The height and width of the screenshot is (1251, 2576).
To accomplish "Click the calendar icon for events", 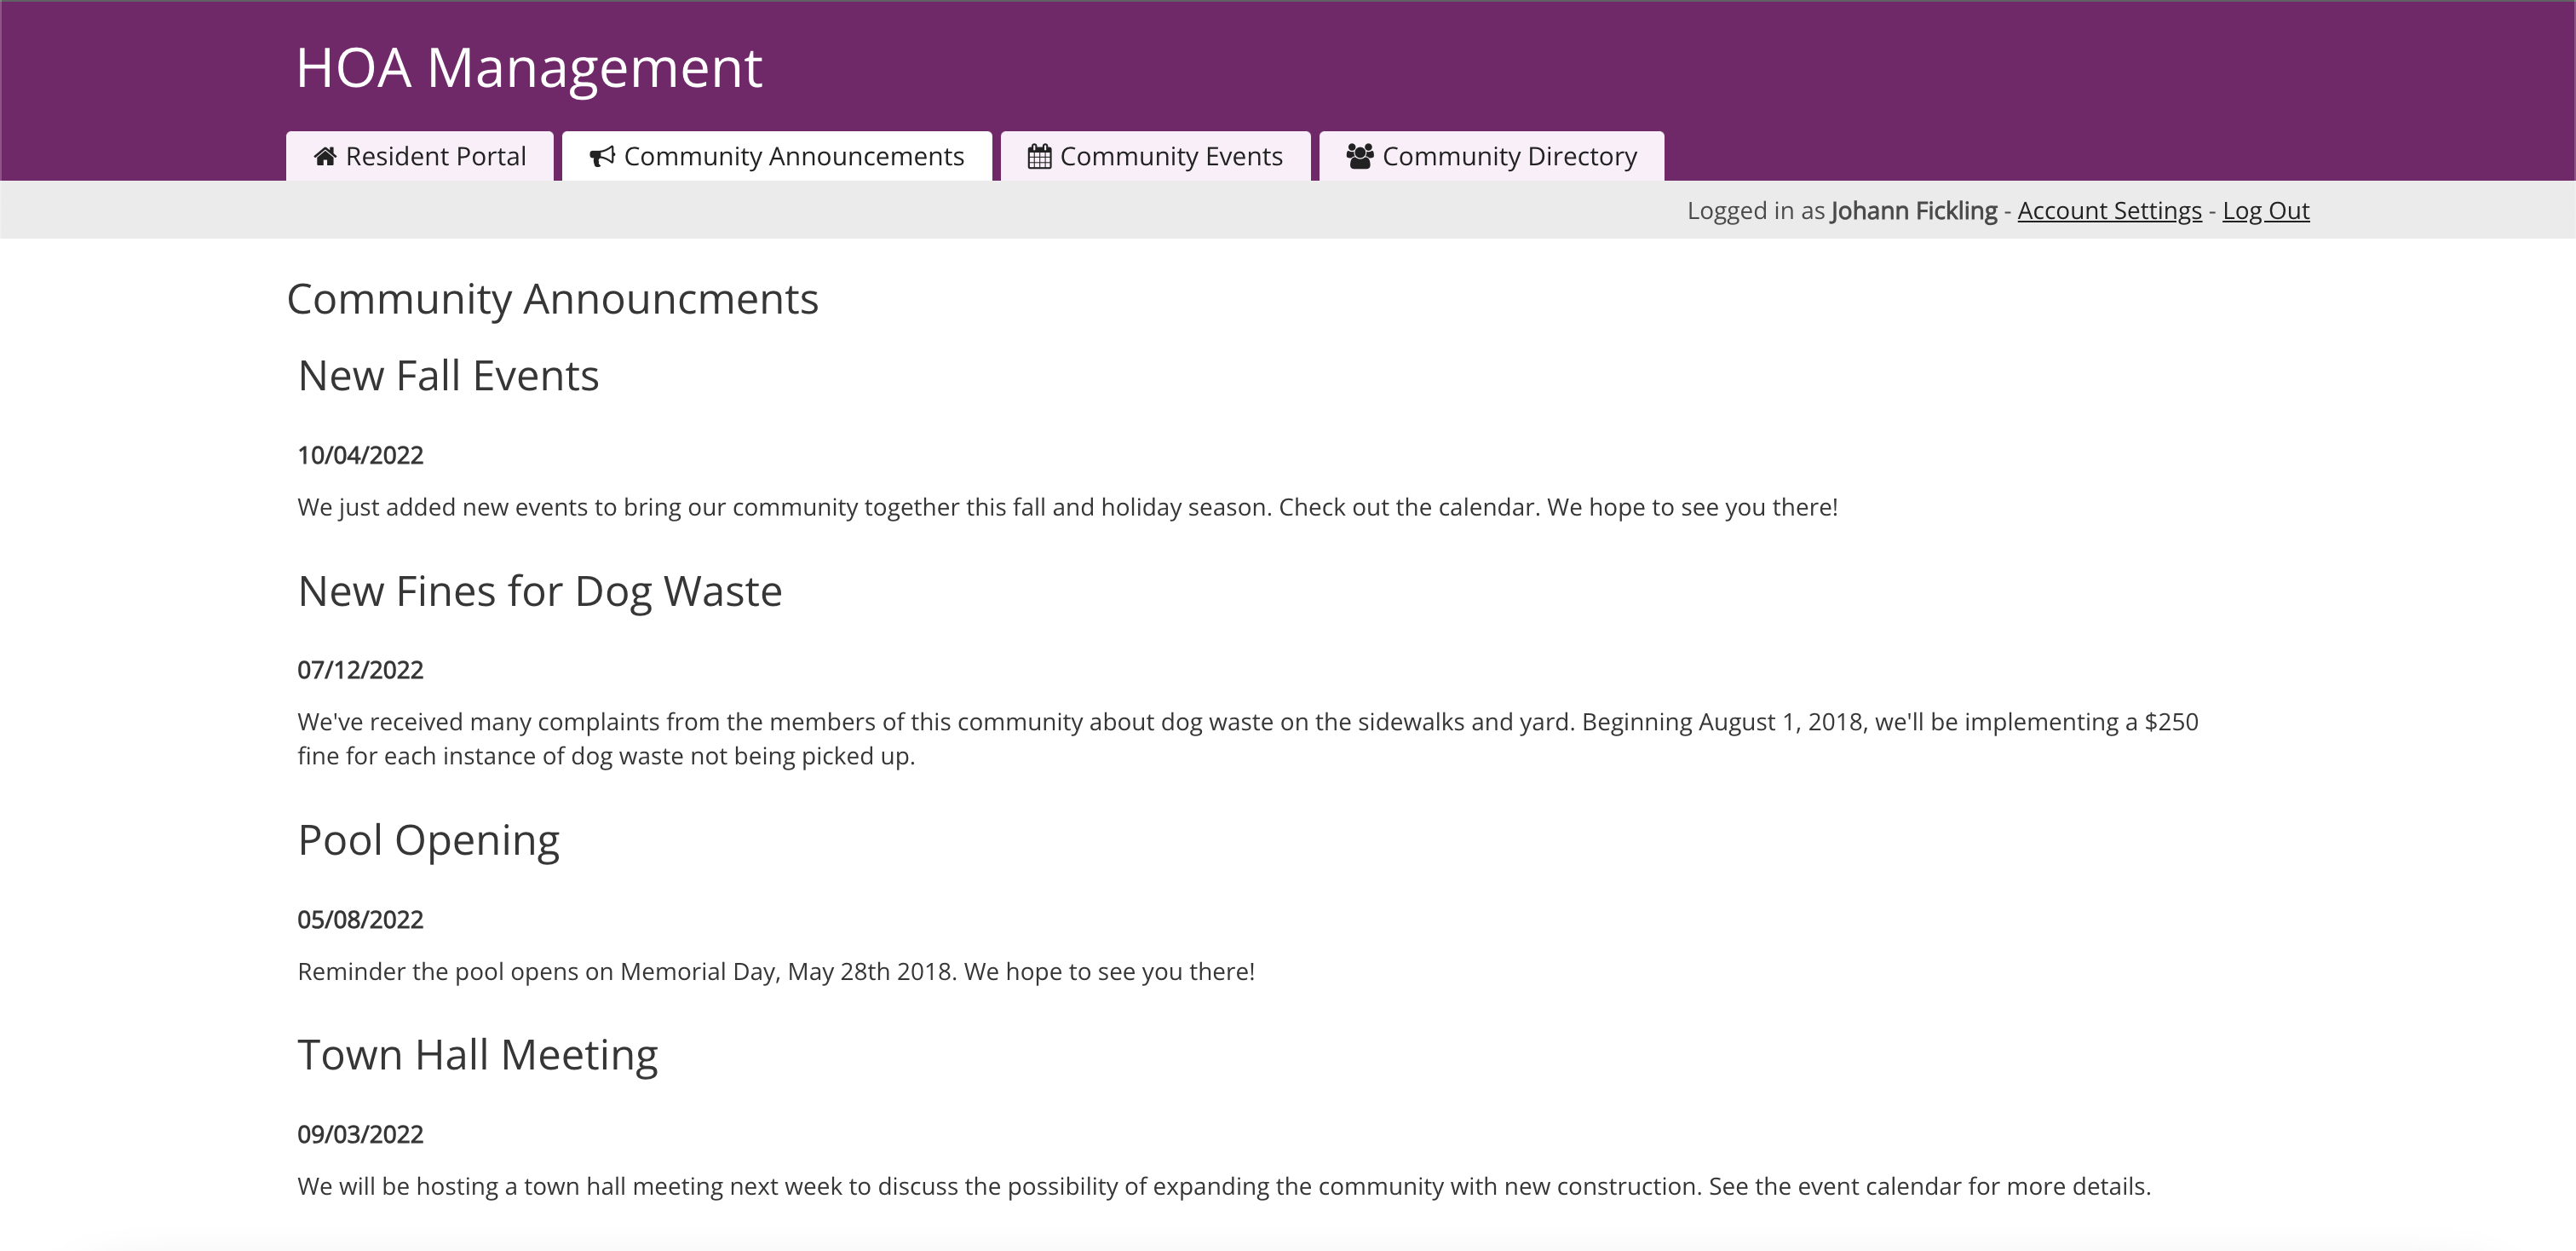I will [x=1039, y=156].
